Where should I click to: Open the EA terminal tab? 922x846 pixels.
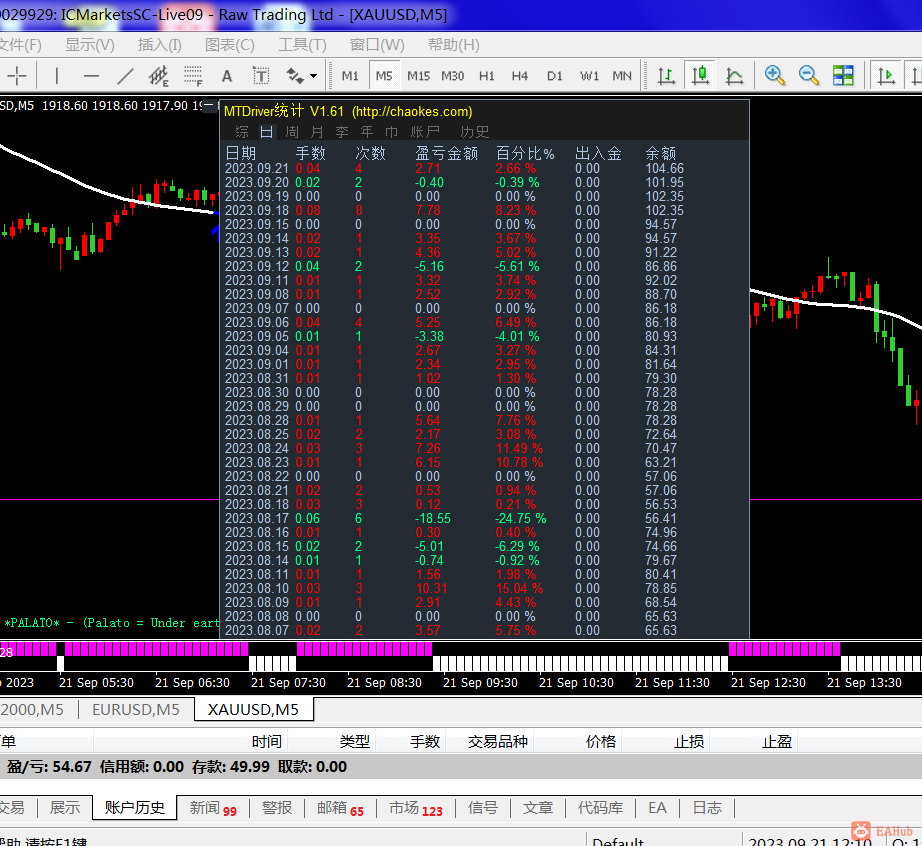point(657,808)
